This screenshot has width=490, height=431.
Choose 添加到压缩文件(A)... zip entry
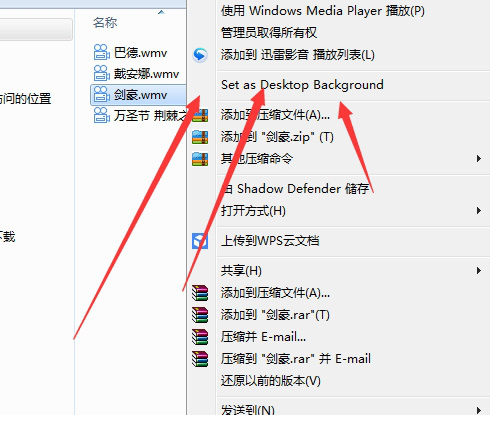275,115
